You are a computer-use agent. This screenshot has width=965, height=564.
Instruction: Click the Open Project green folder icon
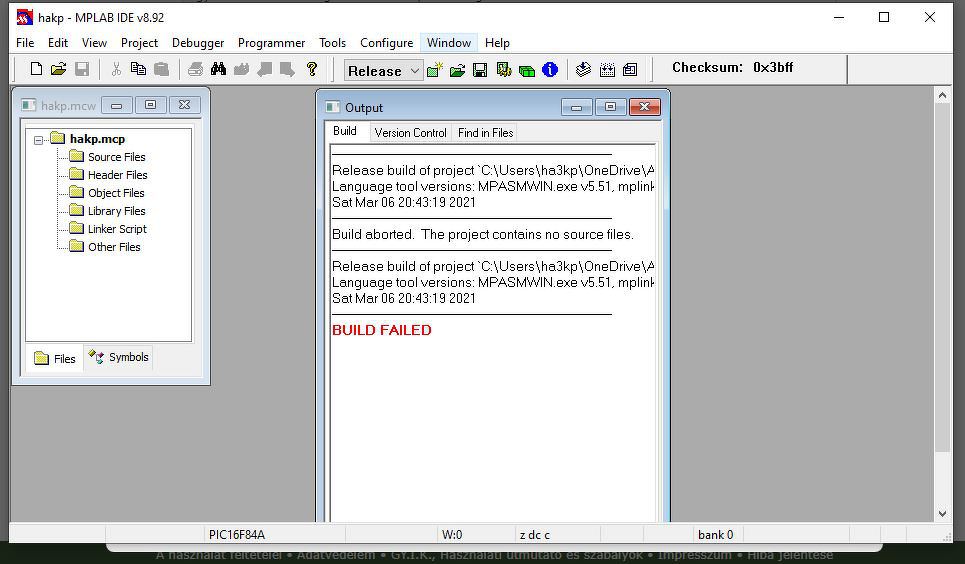(457, 70)
